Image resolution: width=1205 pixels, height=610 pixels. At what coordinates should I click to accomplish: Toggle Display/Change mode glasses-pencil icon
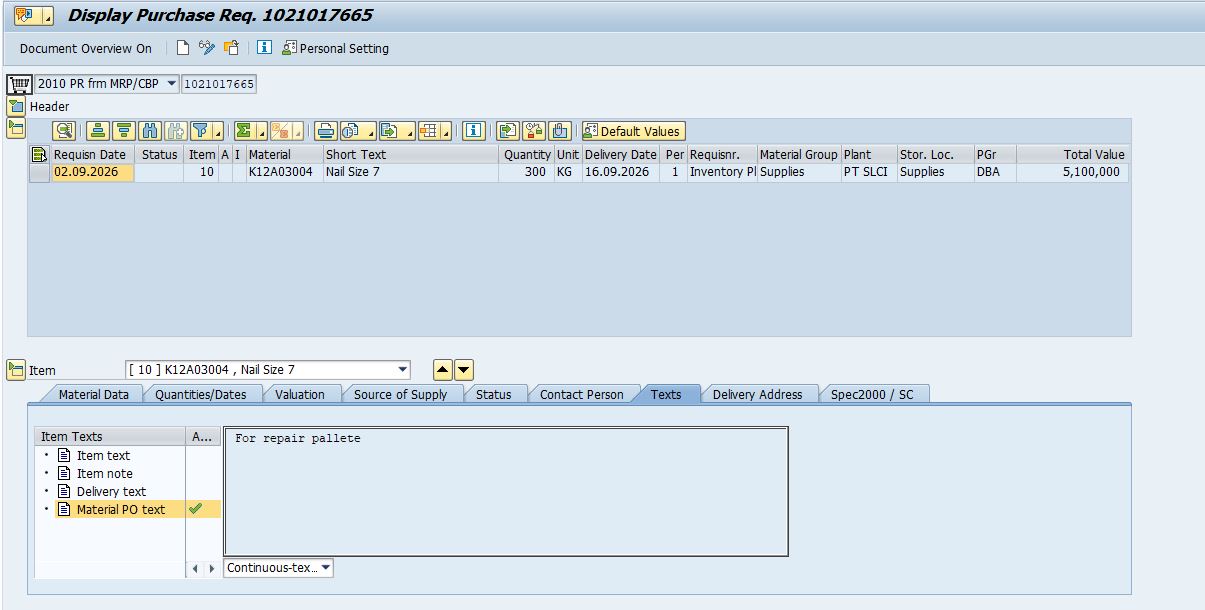[x=207, y=48]
